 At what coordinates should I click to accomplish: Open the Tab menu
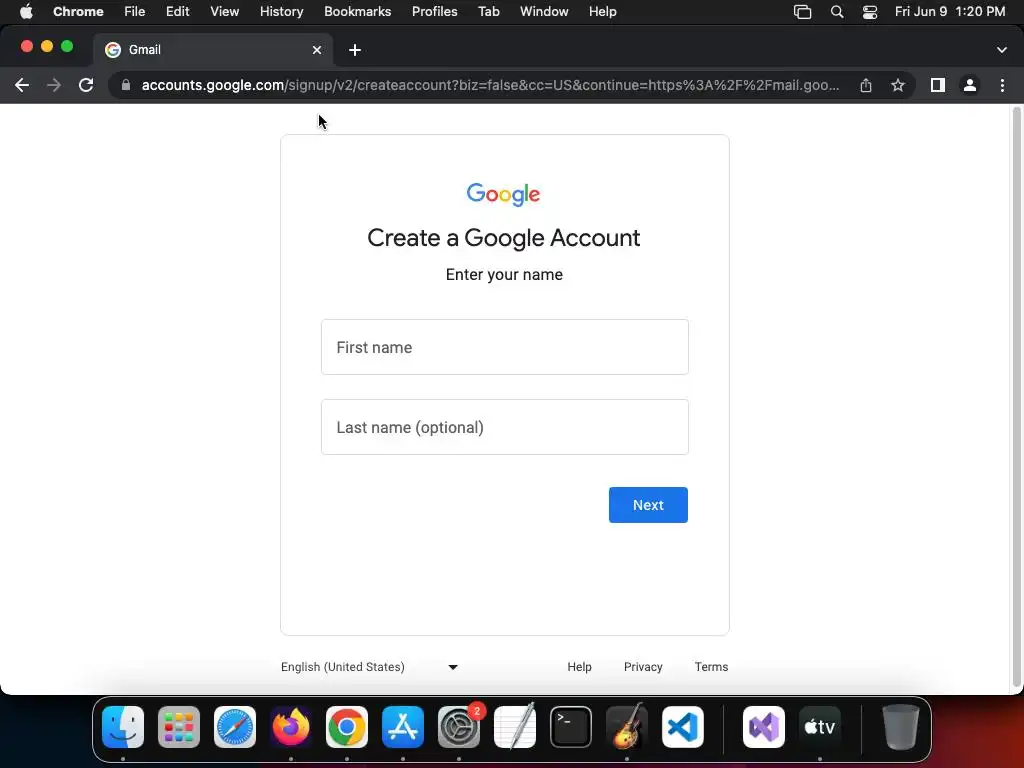coord(488,12)
